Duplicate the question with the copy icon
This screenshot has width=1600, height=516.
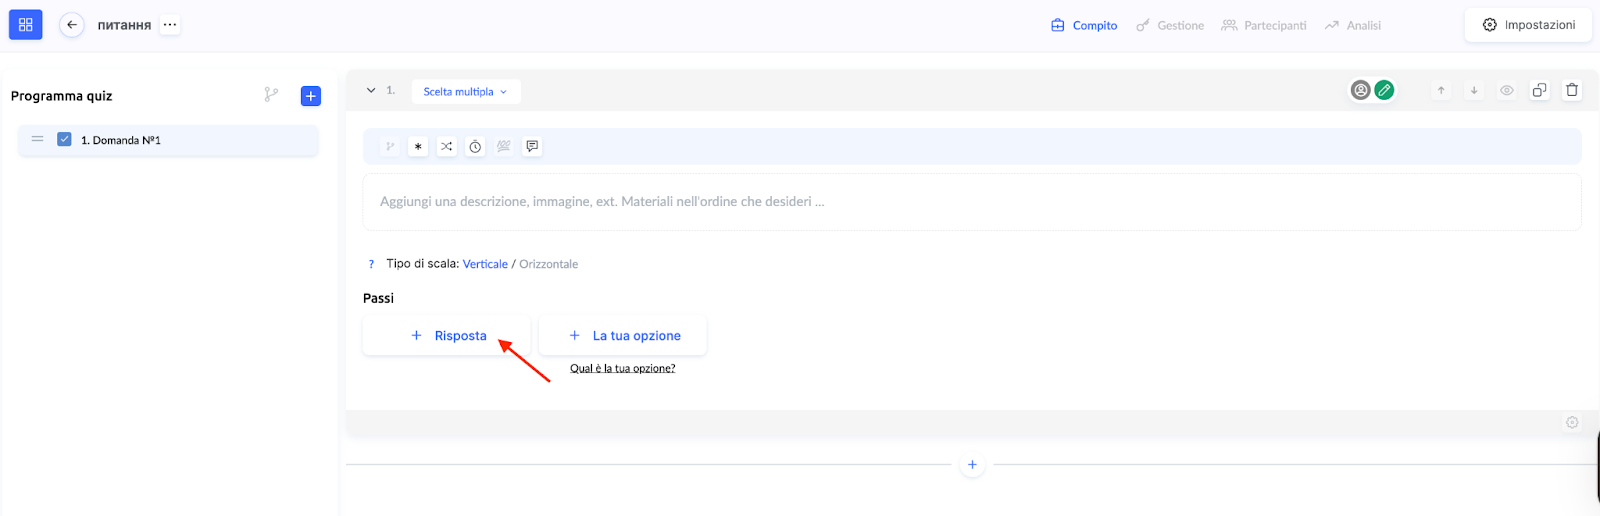pos(1539,90)
